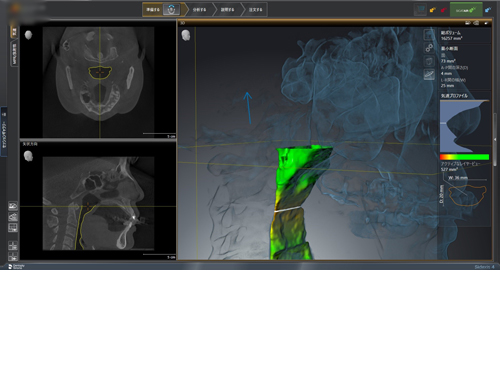Click the airway profile graph in right panel
The height and width of the screenshot is (375, 500).
pos(465,126)
